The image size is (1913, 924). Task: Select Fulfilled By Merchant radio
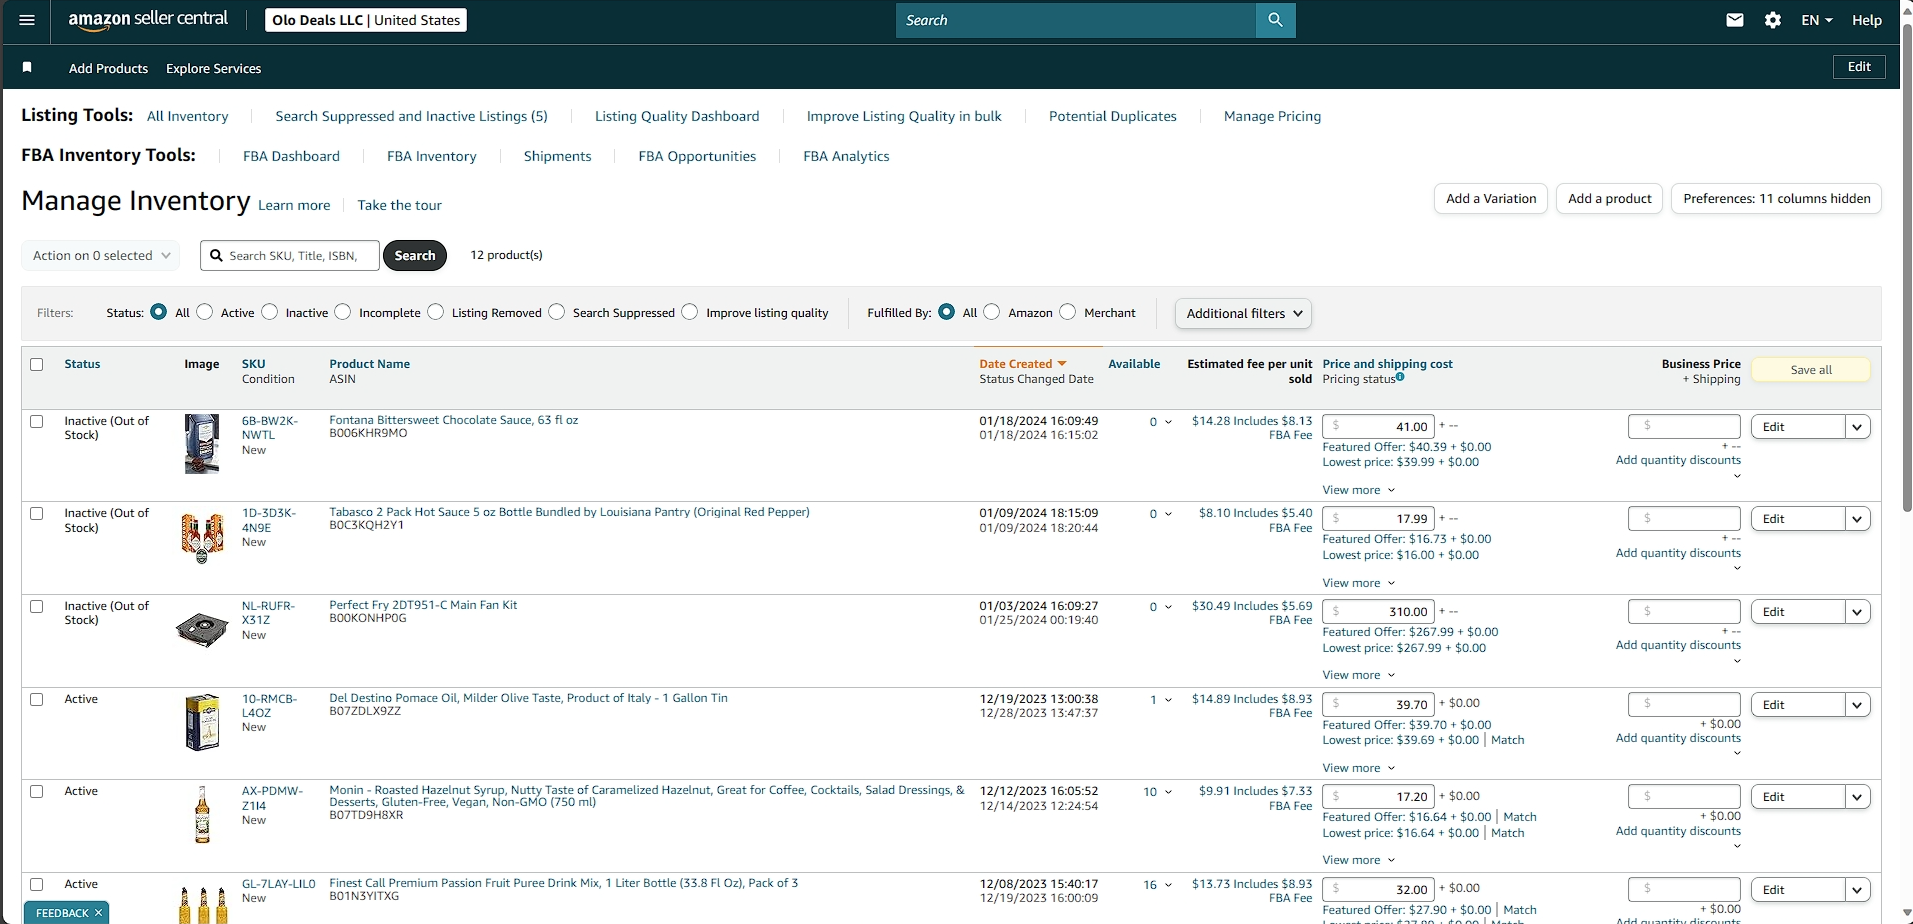[1068, 312]
